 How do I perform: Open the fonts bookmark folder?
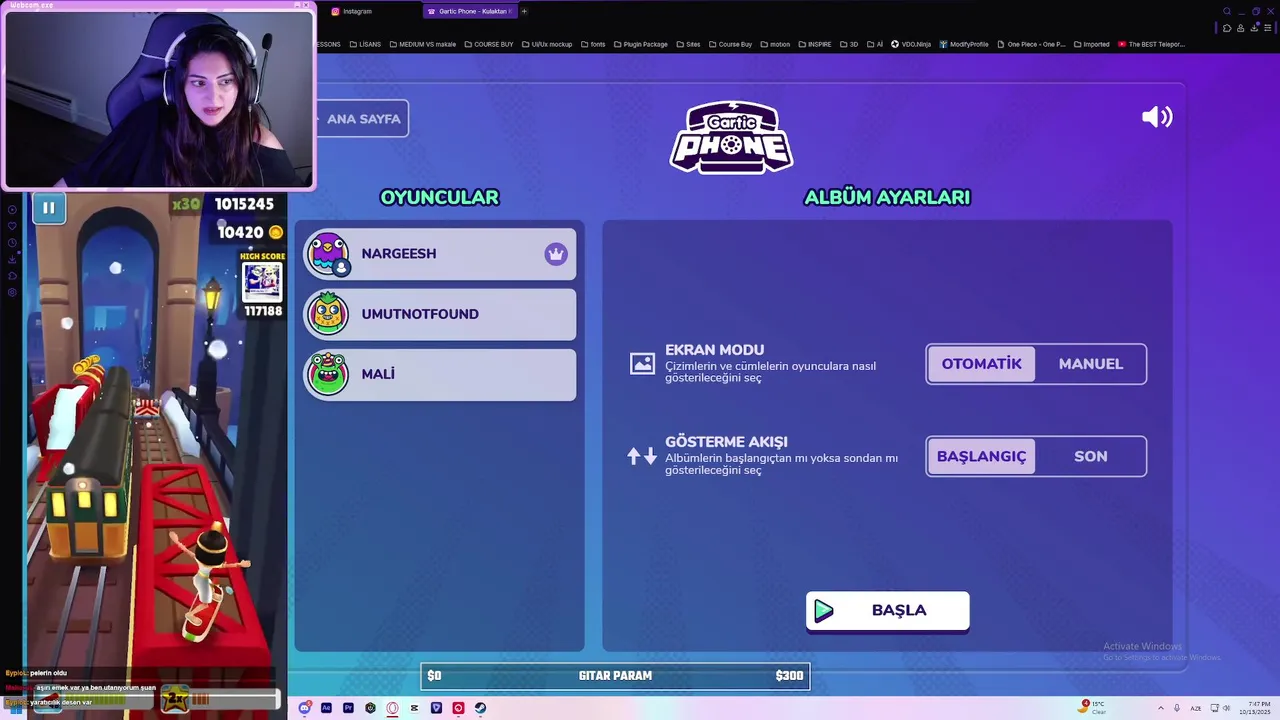(593, 44)
